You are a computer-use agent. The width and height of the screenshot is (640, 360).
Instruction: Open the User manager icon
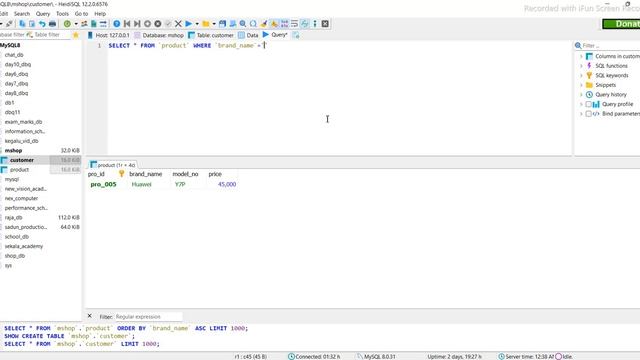click(x=84, y=24)
